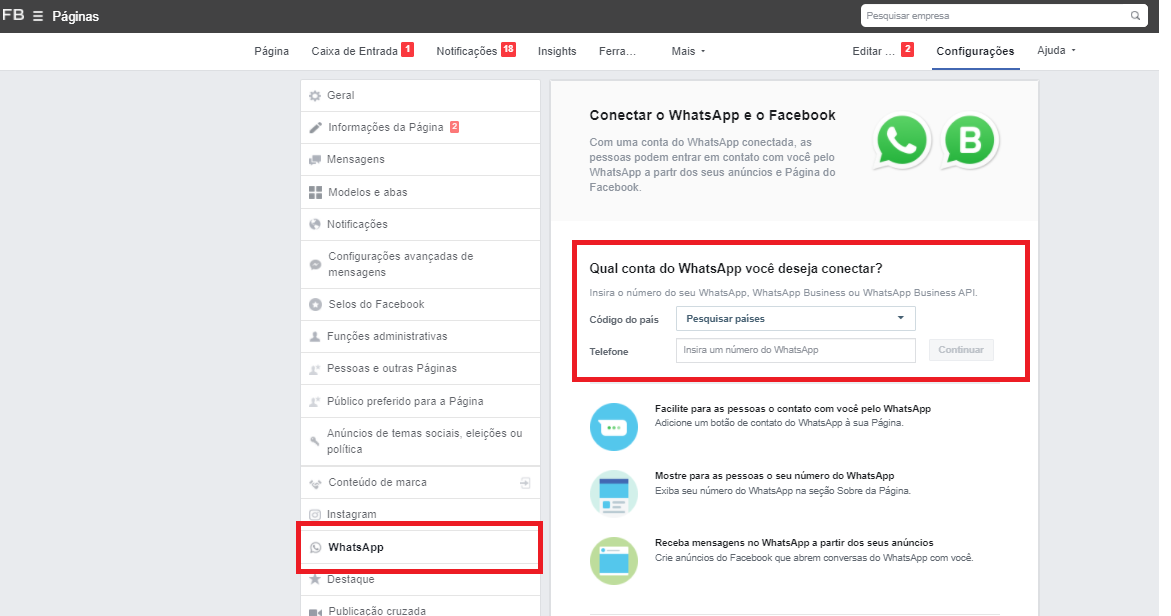1171x616 pixels.
Task: Focus the Pesquisar empresa search box
Action: pyautogui.click(x=1004, y=16)
